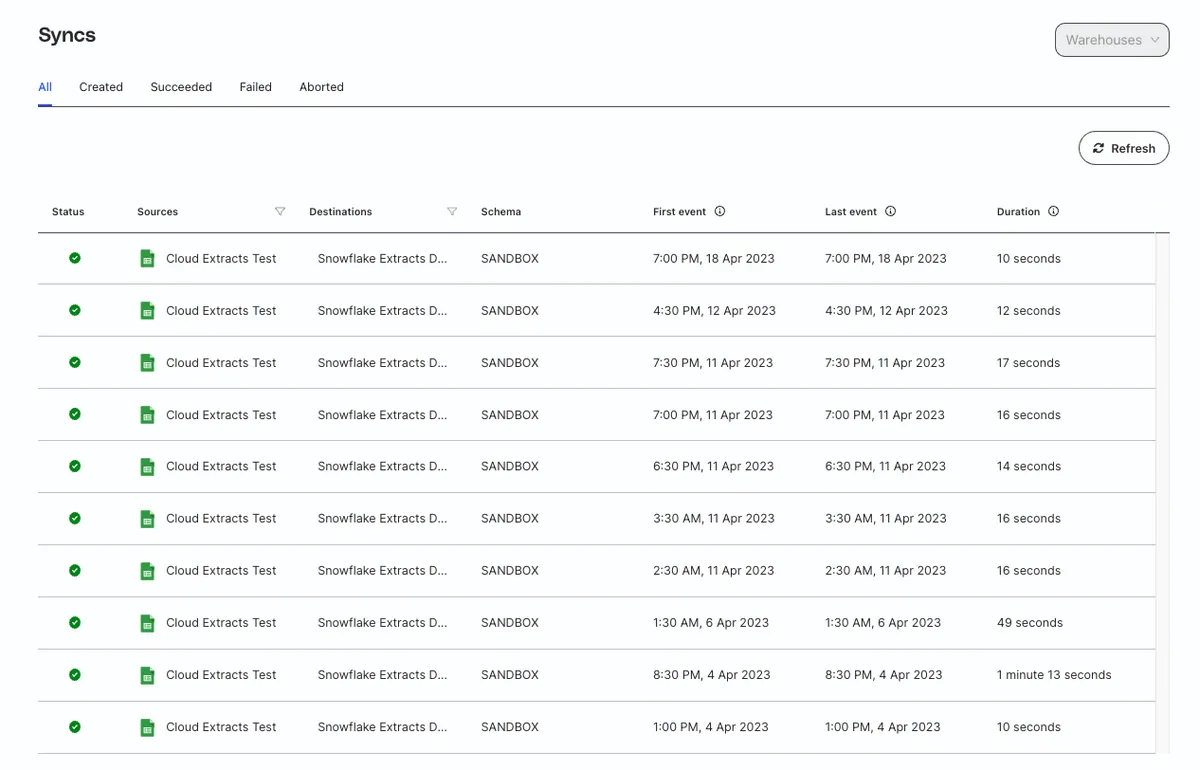Click last event 6:30 PM, 11 Apr 2023

[885, 466]
